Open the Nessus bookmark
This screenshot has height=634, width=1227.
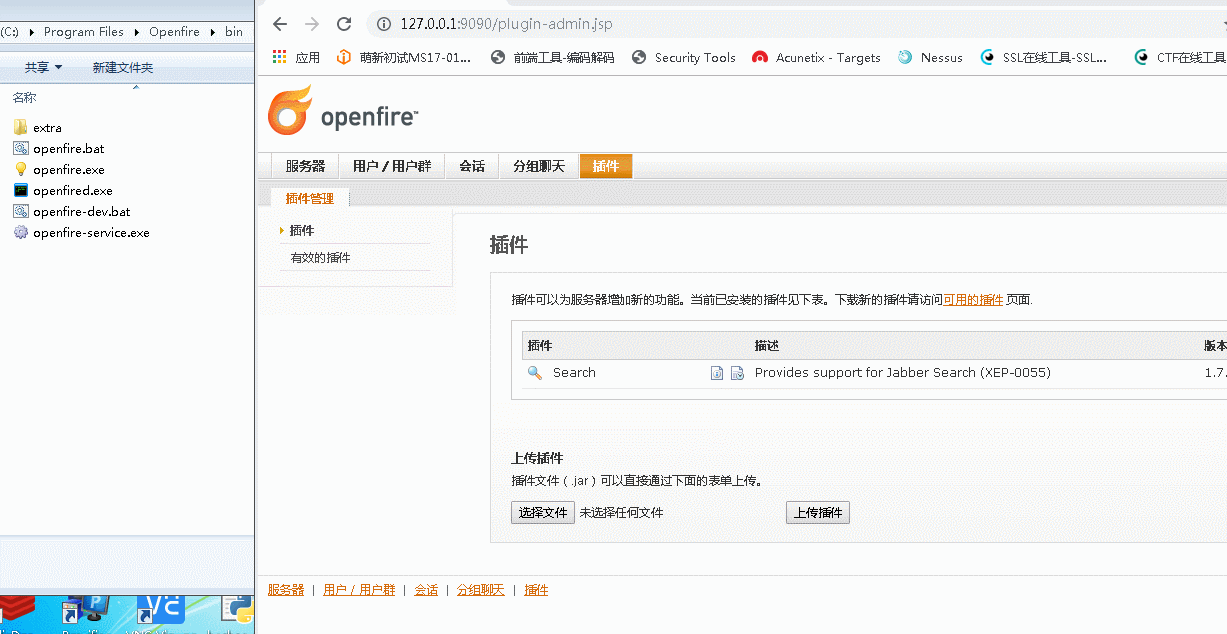[x=930, y=58]
